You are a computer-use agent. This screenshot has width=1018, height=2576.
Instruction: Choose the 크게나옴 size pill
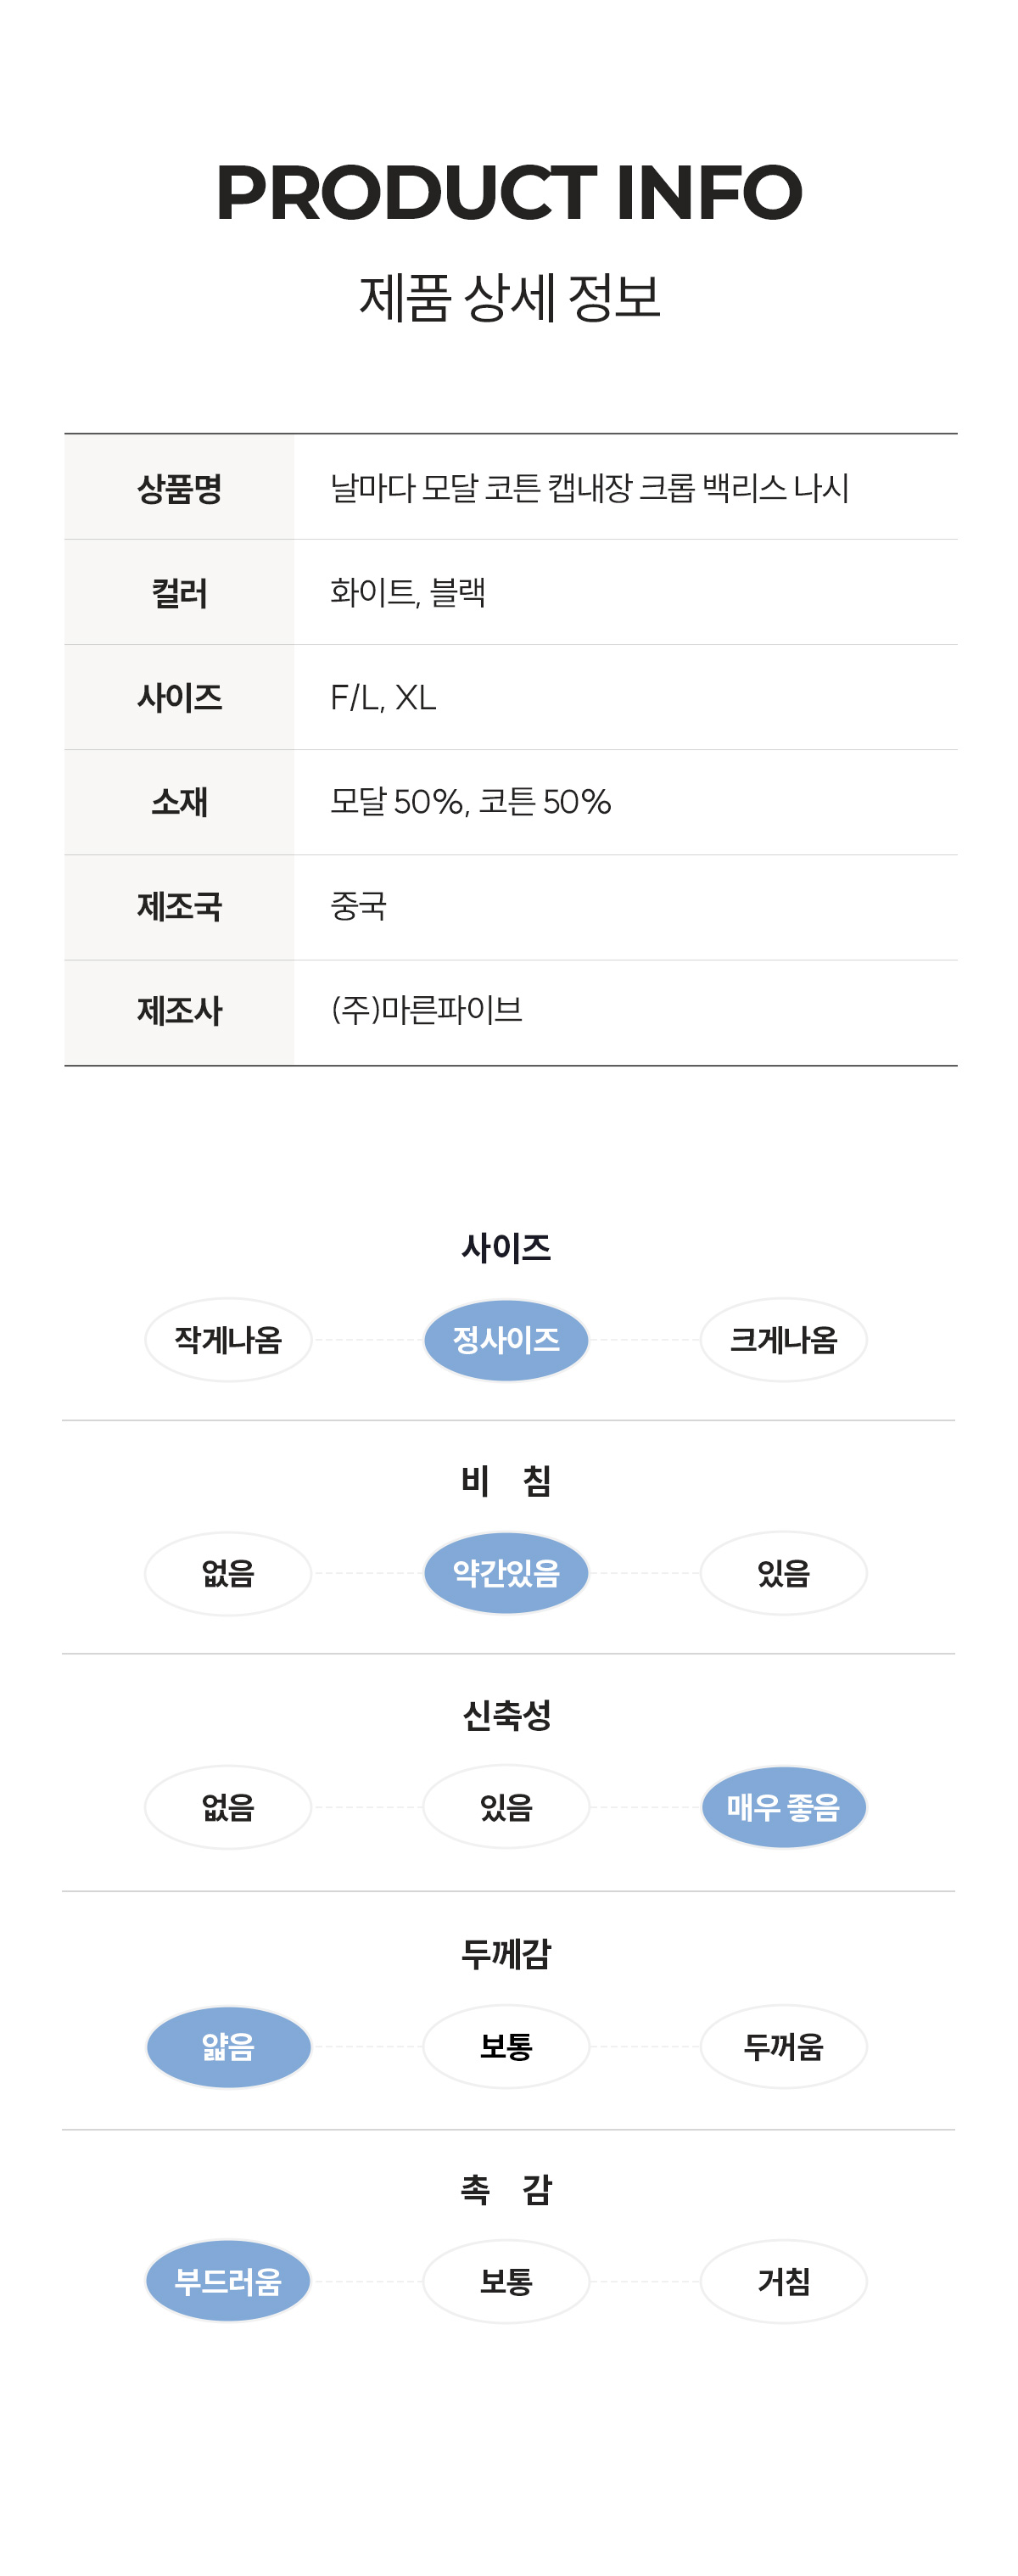[783, 1339]
